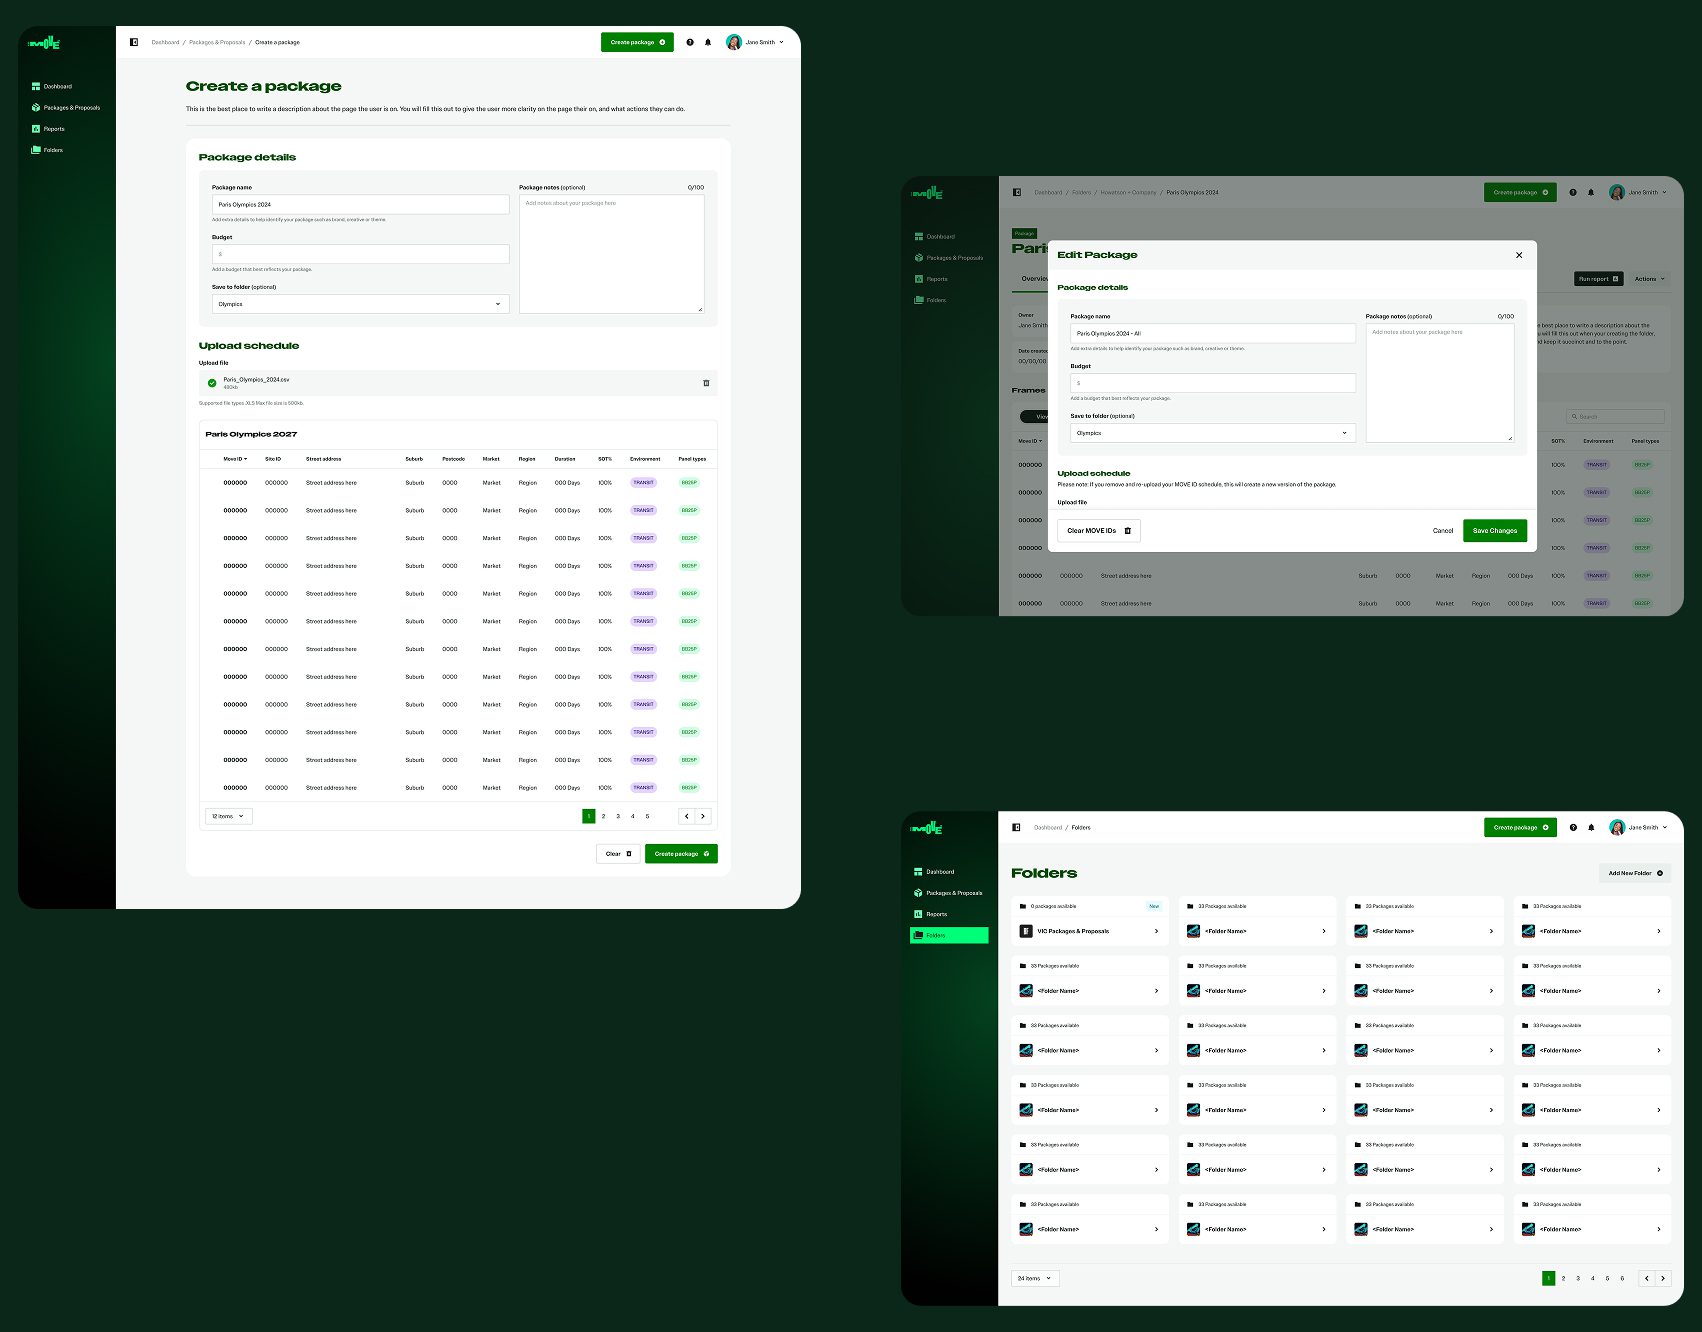Open Save to folder dropdown in Edit Package
Viewport: 1702px width, 1332px height.
[1212, 433]
